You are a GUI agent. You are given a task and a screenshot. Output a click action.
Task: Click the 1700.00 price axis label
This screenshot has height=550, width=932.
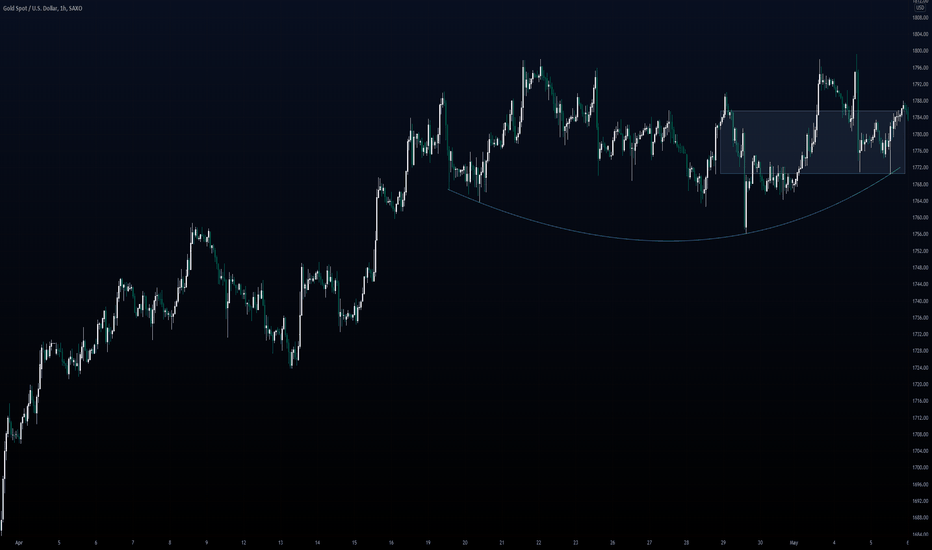[920, 467]
